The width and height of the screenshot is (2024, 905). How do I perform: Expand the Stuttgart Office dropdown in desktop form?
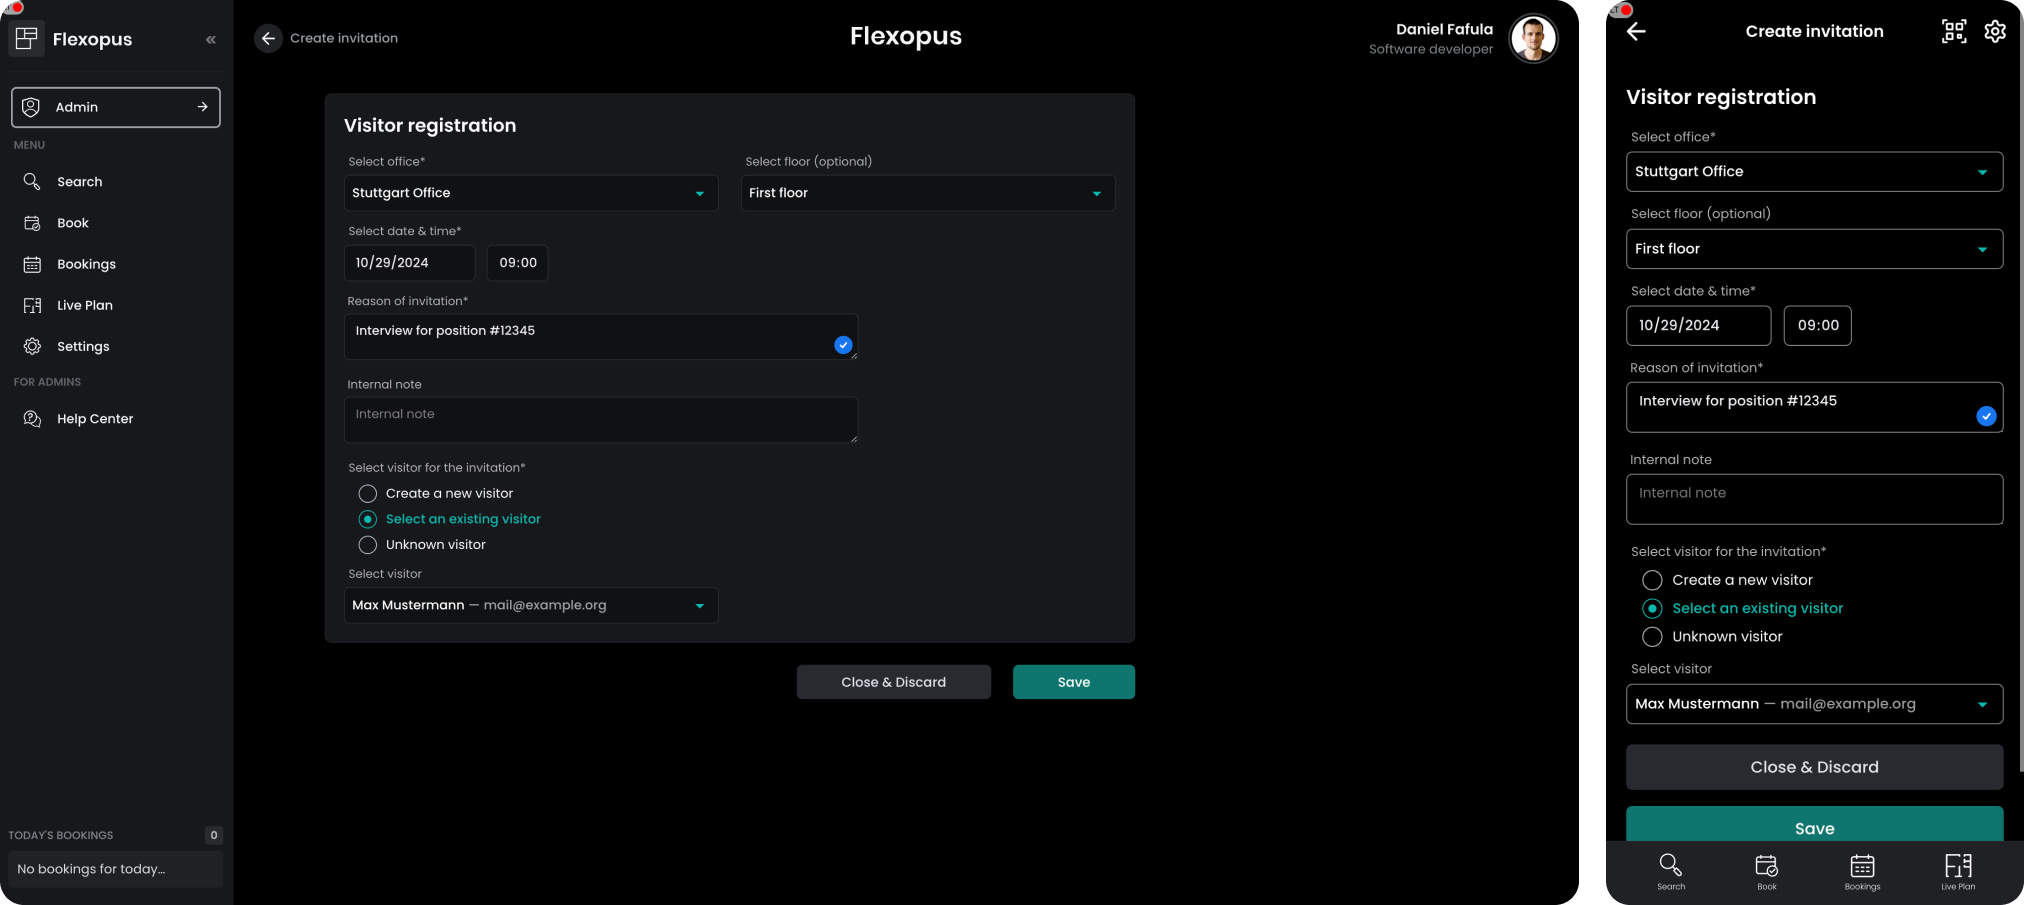coord(530,193)
